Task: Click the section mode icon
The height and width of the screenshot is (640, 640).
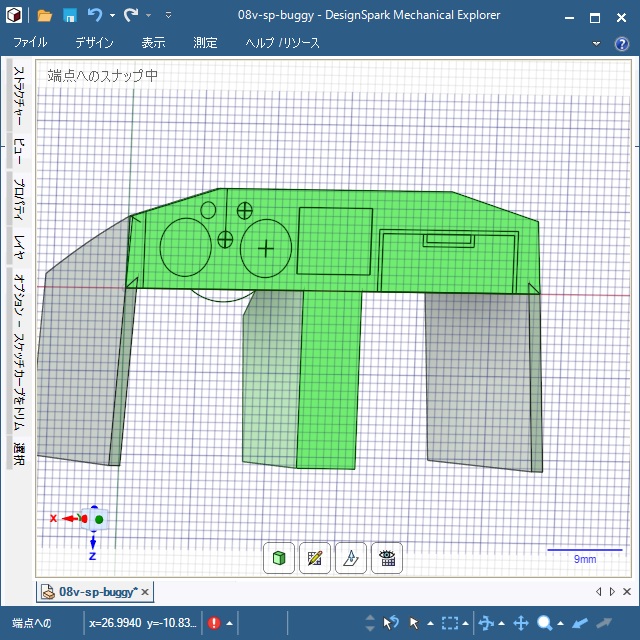Action: pyautogui.click(x=351, y=558)
